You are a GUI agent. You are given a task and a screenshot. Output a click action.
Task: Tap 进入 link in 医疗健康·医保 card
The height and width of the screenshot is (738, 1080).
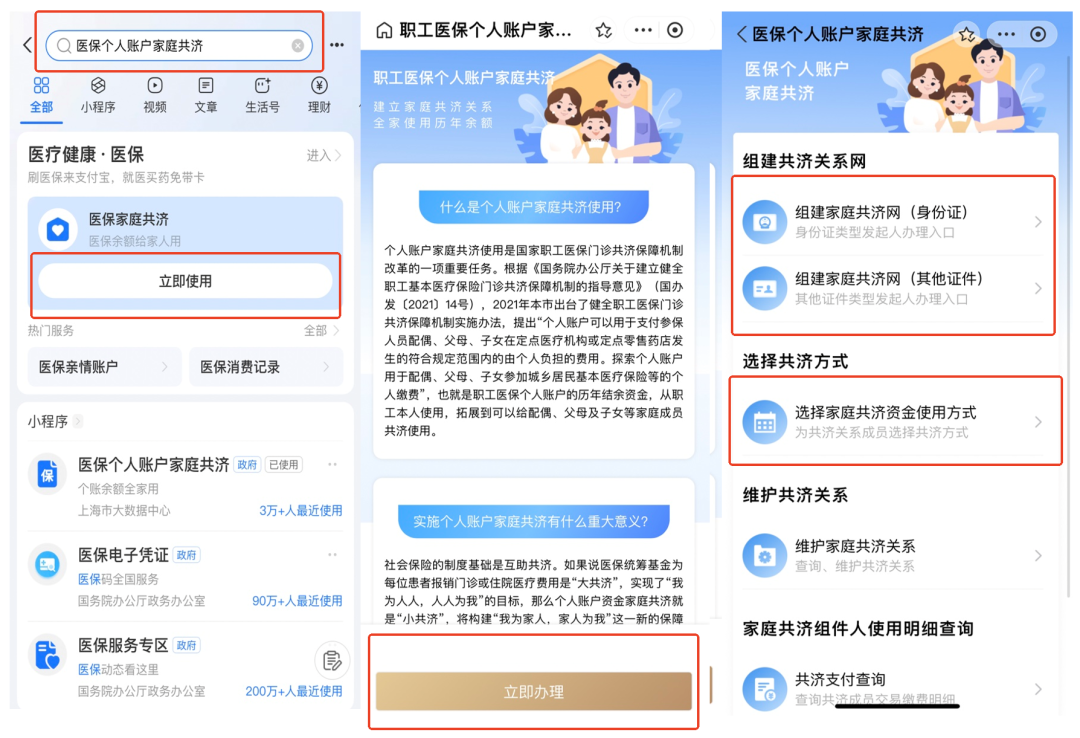(x=324, y=156)
